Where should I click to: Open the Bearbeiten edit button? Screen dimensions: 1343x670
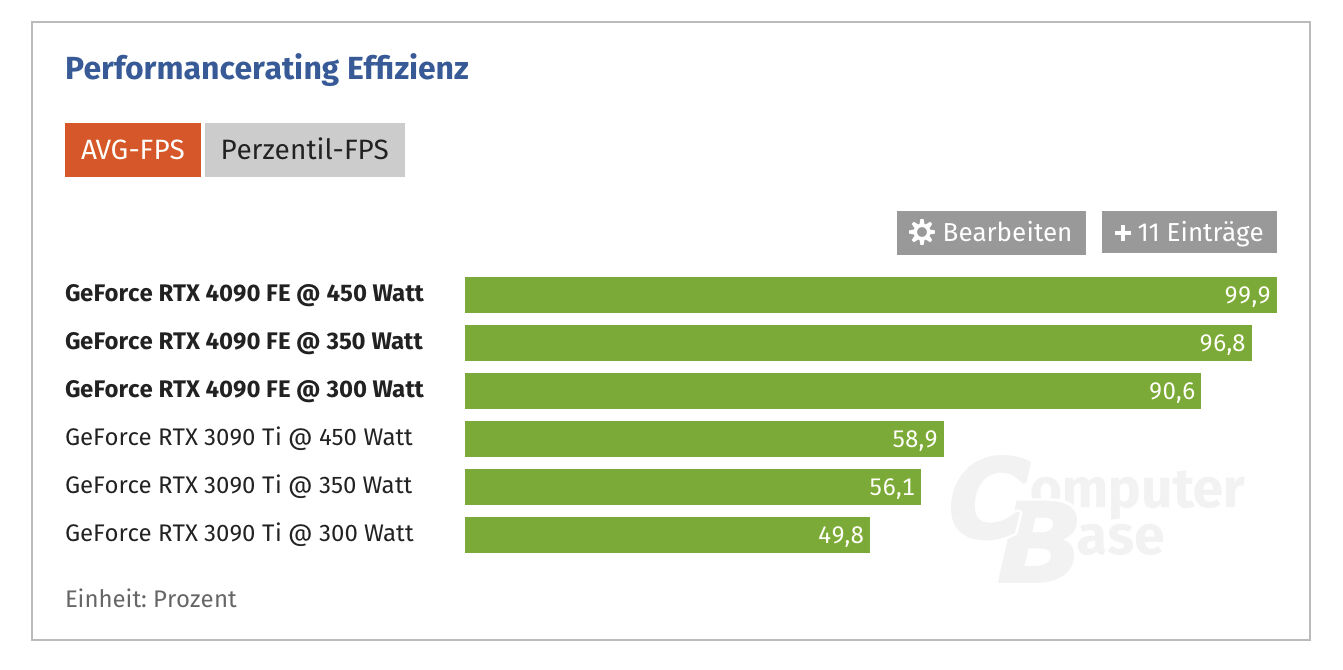click(x=991, y=233)
